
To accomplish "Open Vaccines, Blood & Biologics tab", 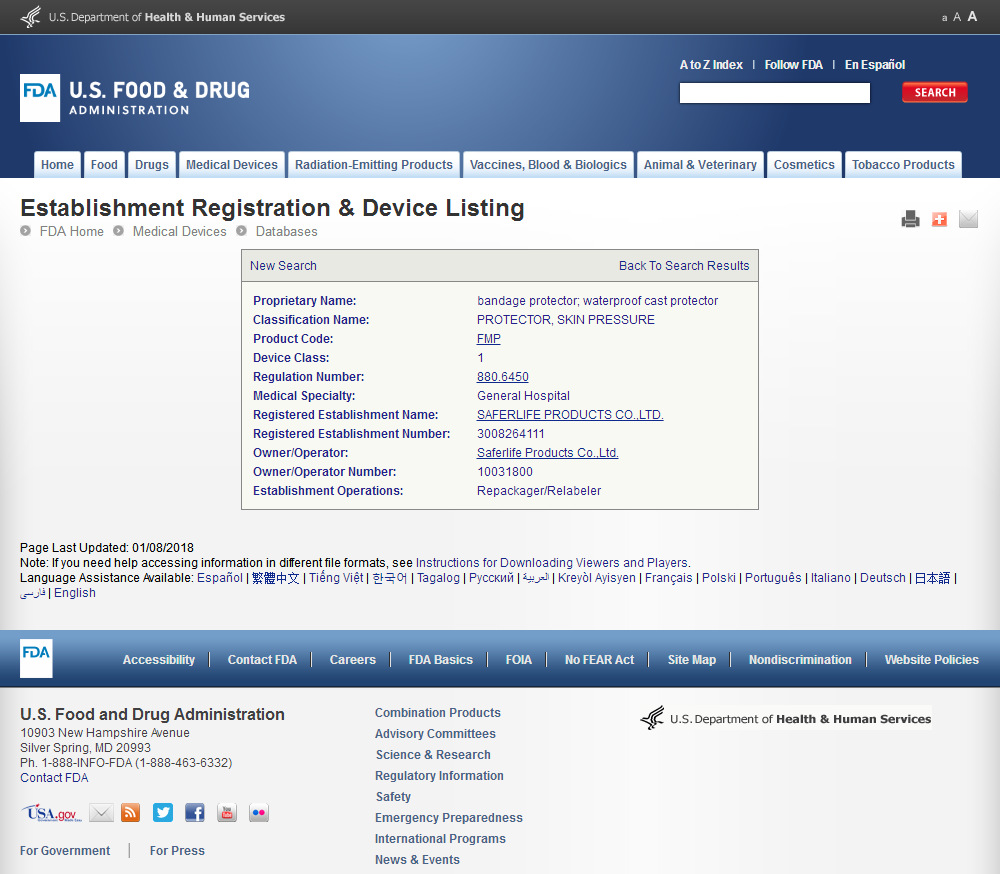I will [x=548, y=165].
